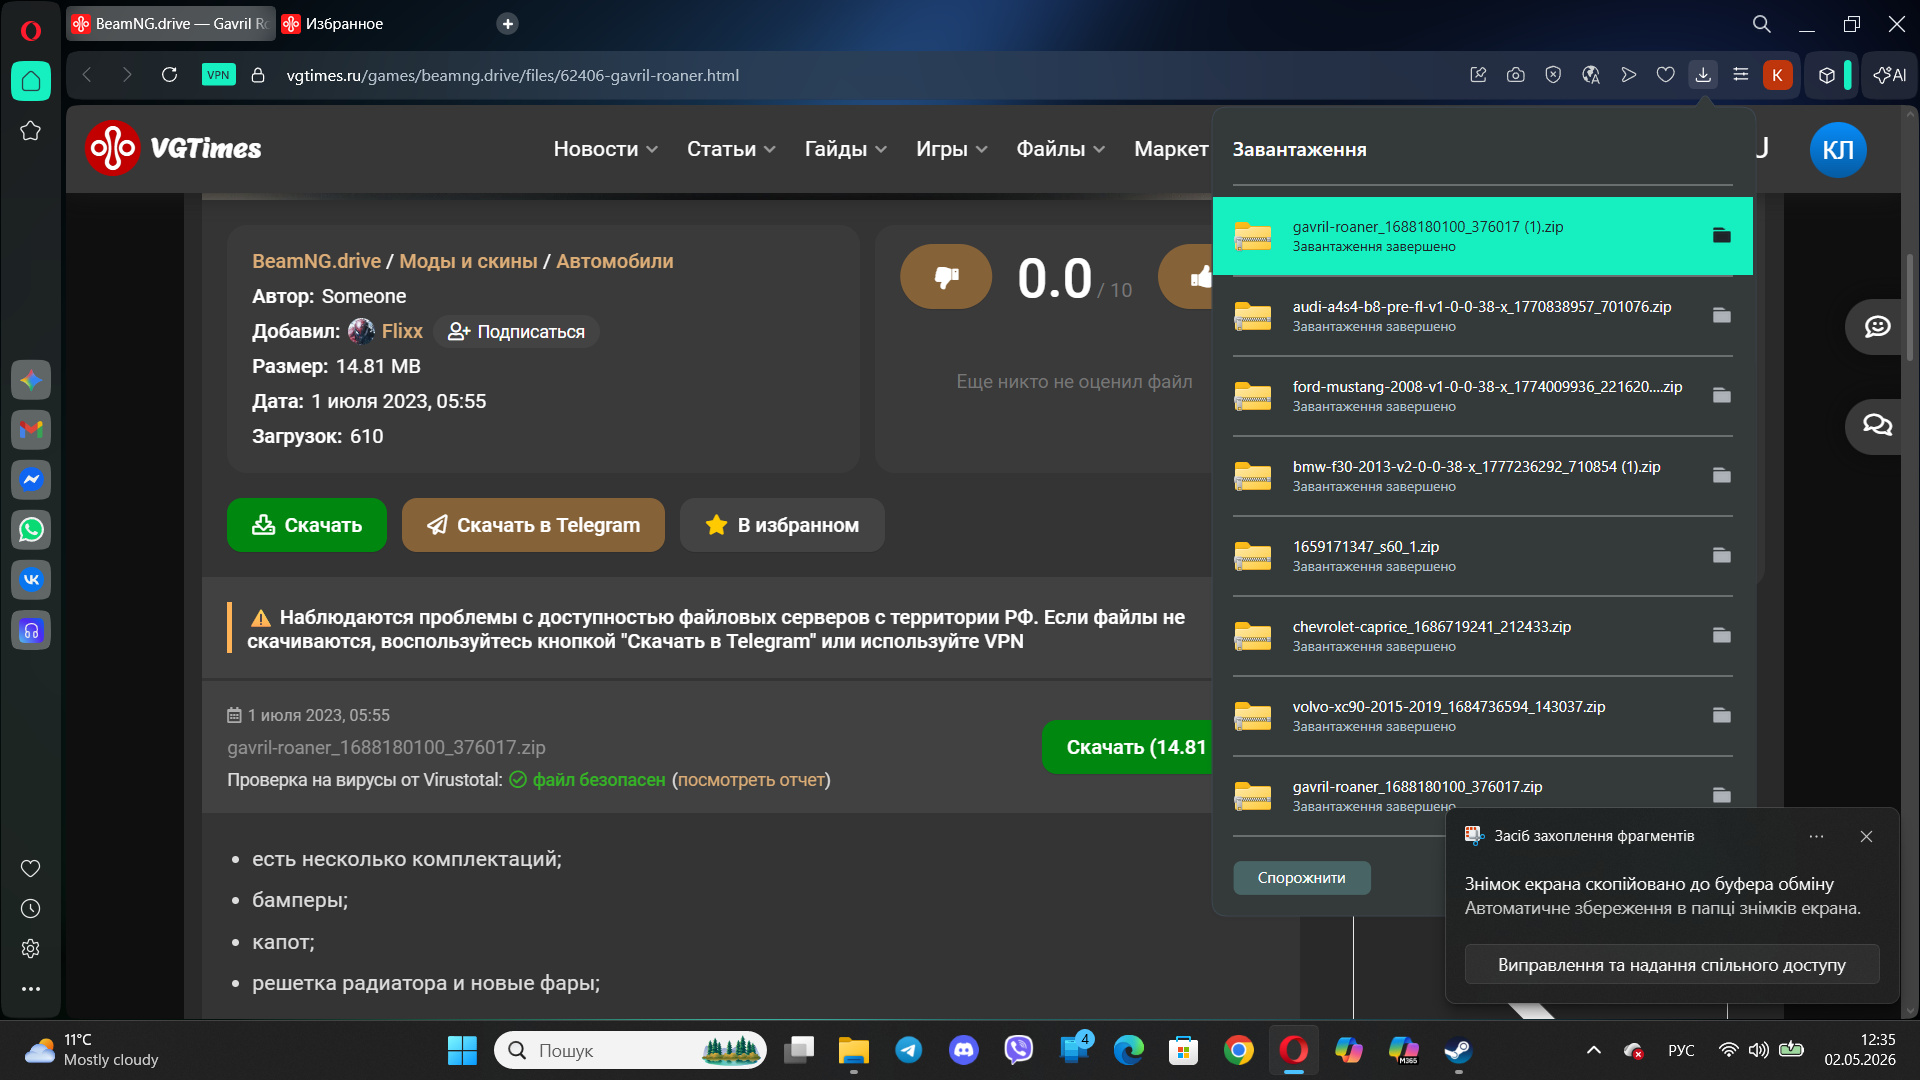This screenshot has width=1920, height=1080.
Task: Open the Flixx uploader profile link
Action: coord(402,331)
